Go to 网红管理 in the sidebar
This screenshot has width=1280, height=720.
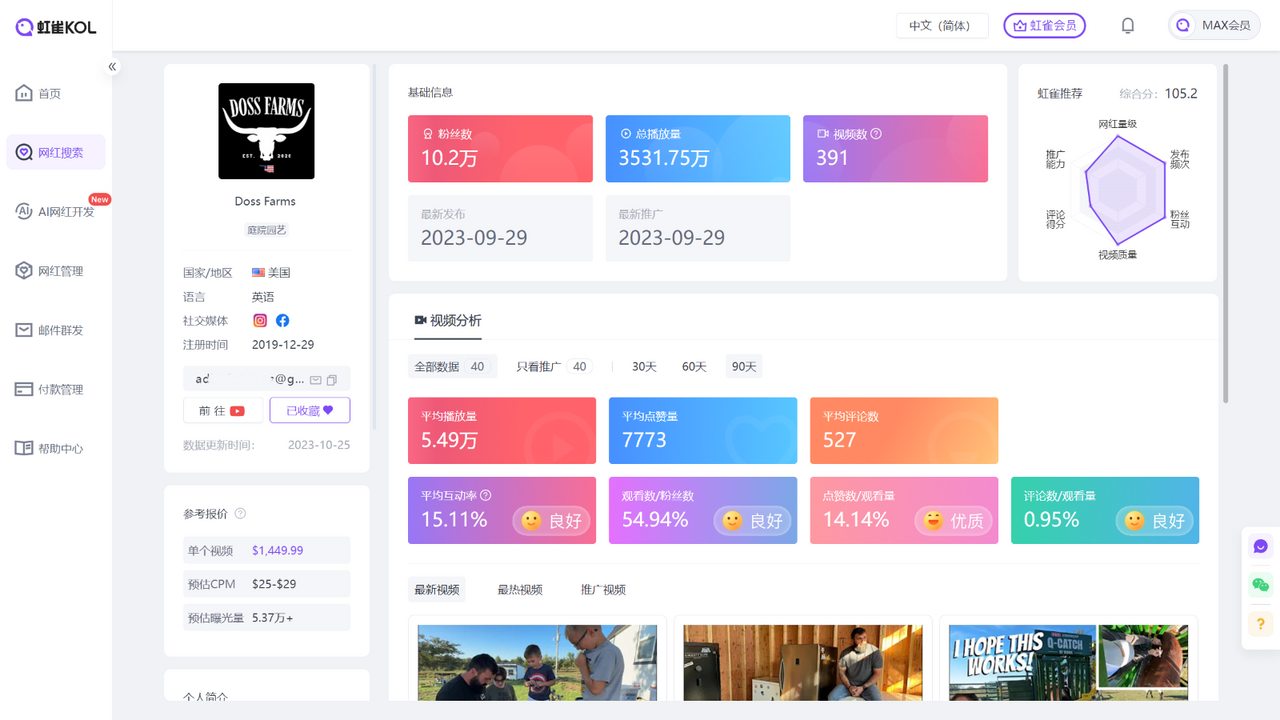[x=56, y=271]
